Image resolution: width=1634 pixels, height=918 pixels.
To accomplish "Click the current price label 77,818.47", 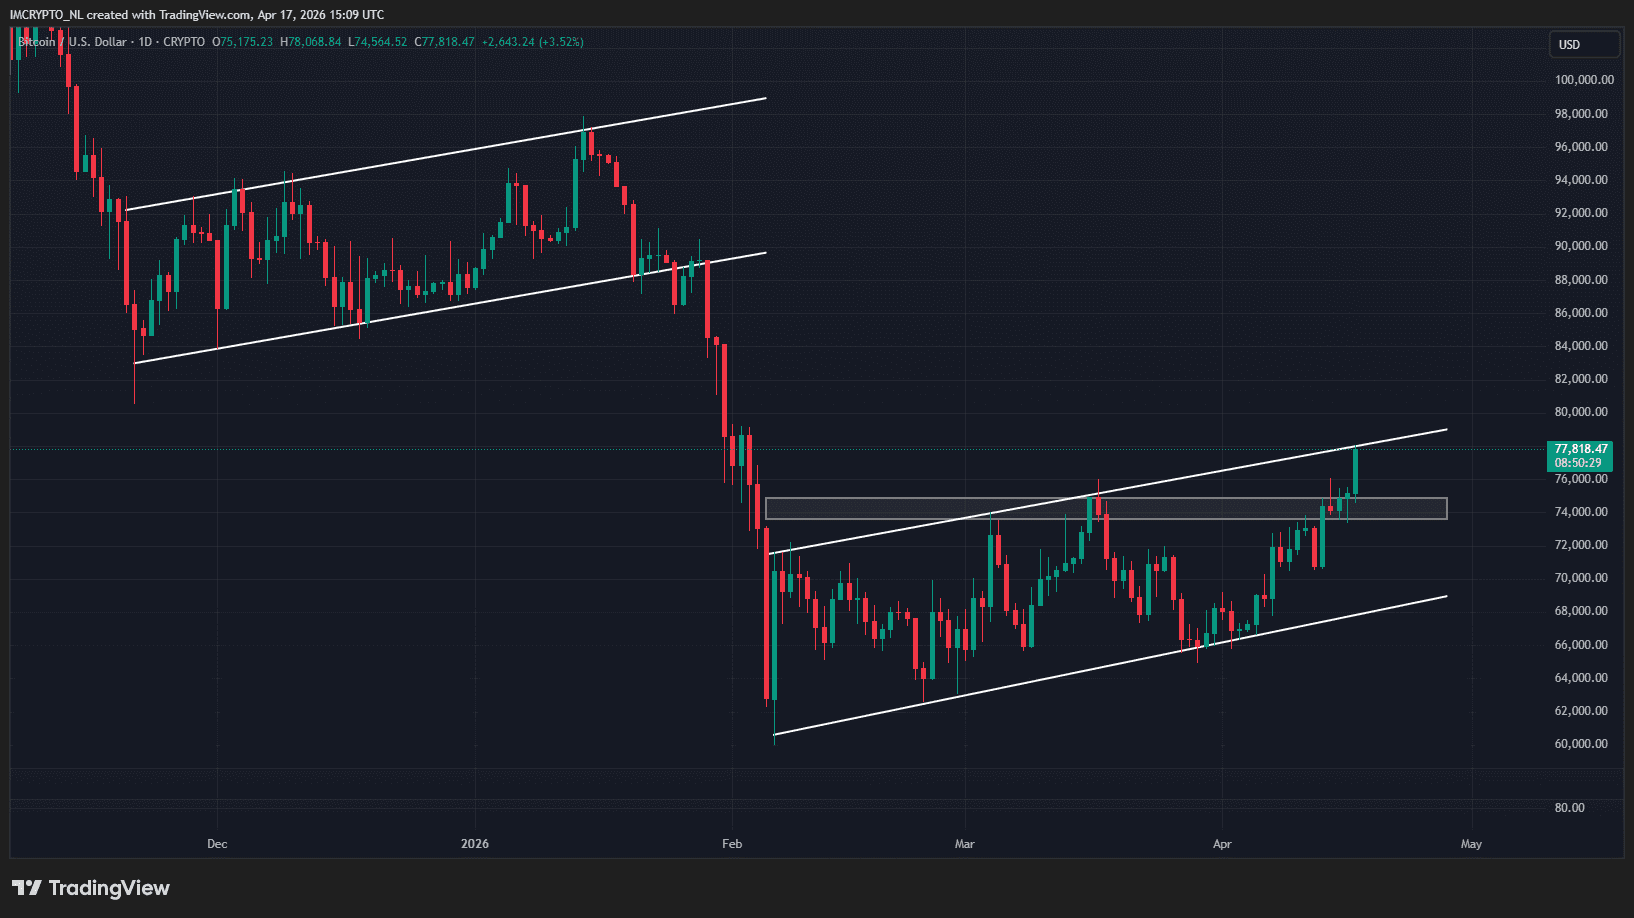I will [1580, 449].
